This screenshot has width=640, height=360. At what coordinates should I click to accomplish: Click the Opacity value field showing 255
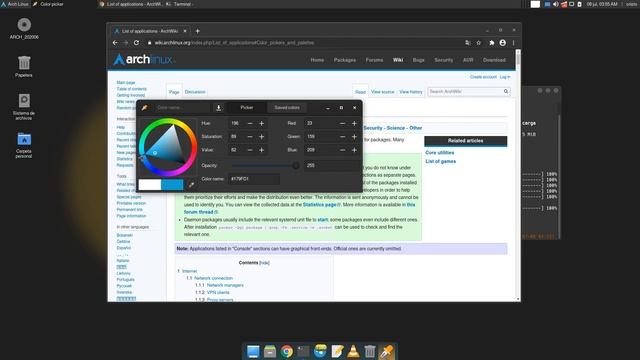331,165
